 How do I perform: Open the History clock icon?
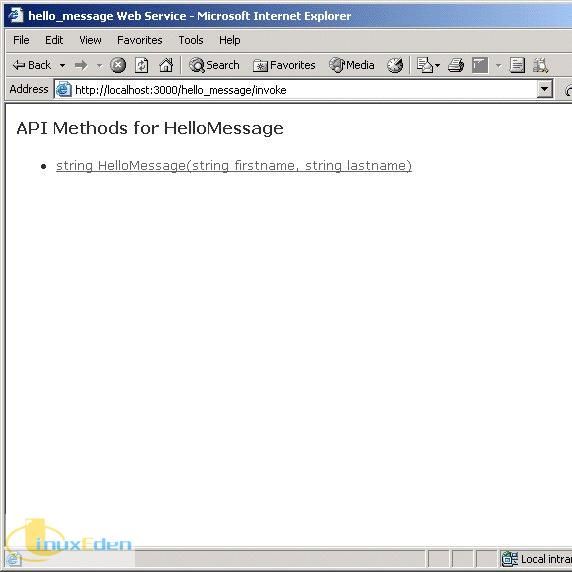click(x=395, y=66)
